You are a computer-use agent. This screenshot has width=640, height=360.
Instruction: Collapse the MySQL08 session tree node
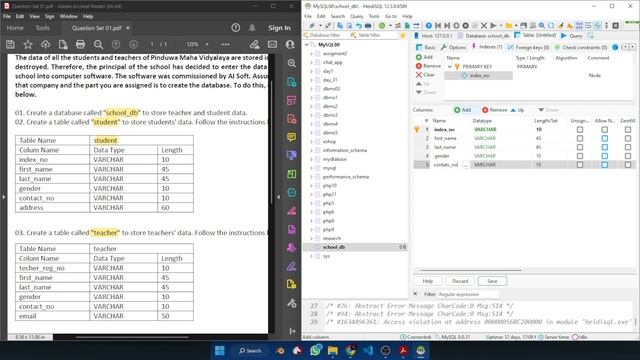point(307,44)
